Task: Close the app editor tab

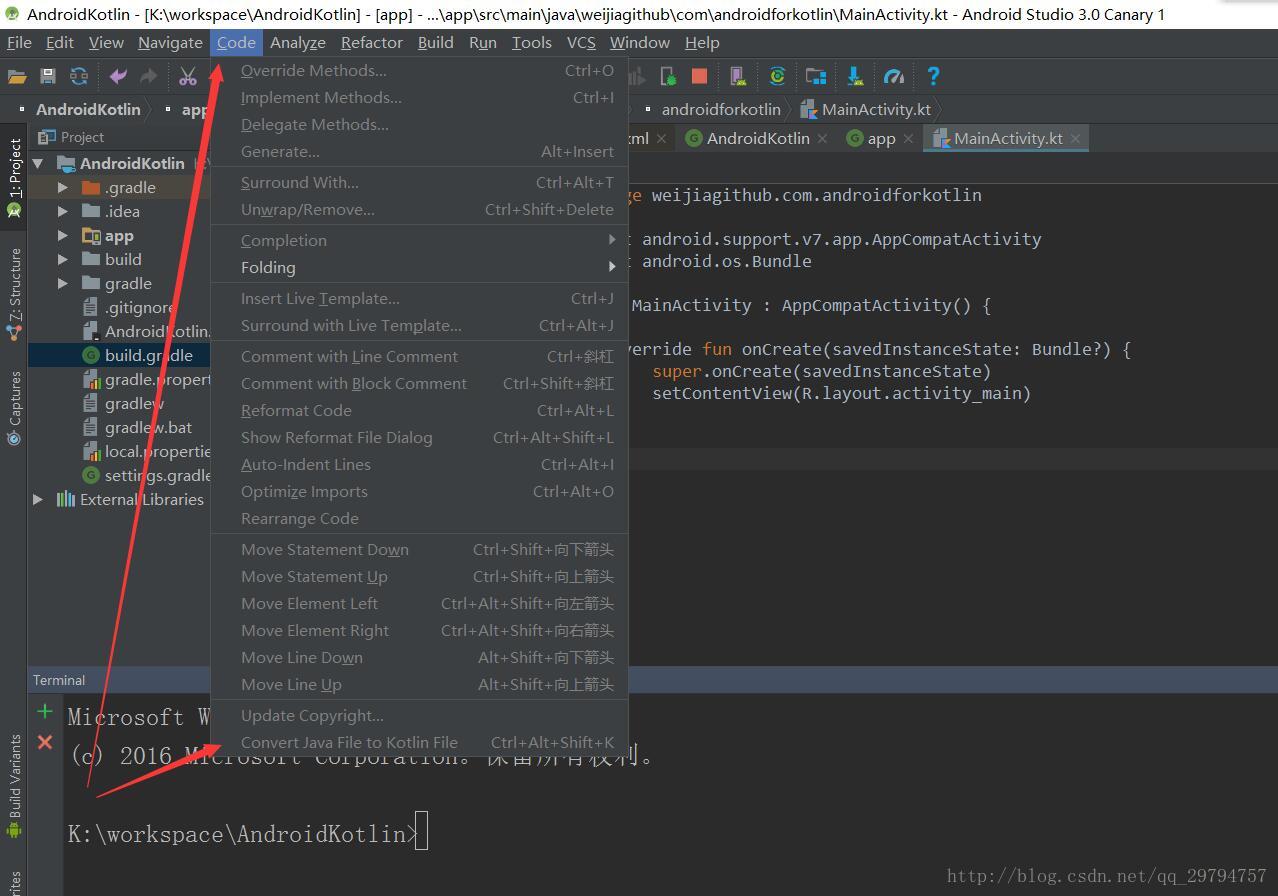Action: pos(908,139)
